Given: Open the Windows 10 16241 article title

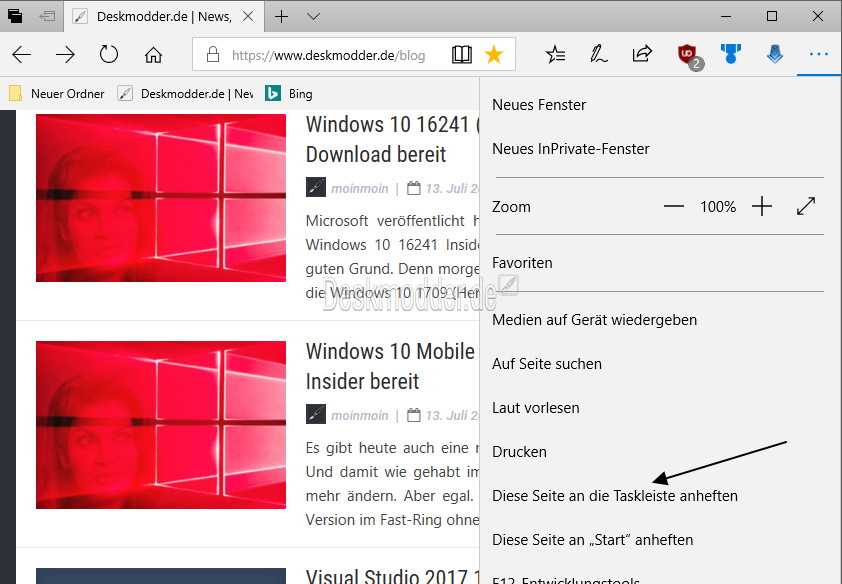Looking at the screenshot, I should coord(392,140).
